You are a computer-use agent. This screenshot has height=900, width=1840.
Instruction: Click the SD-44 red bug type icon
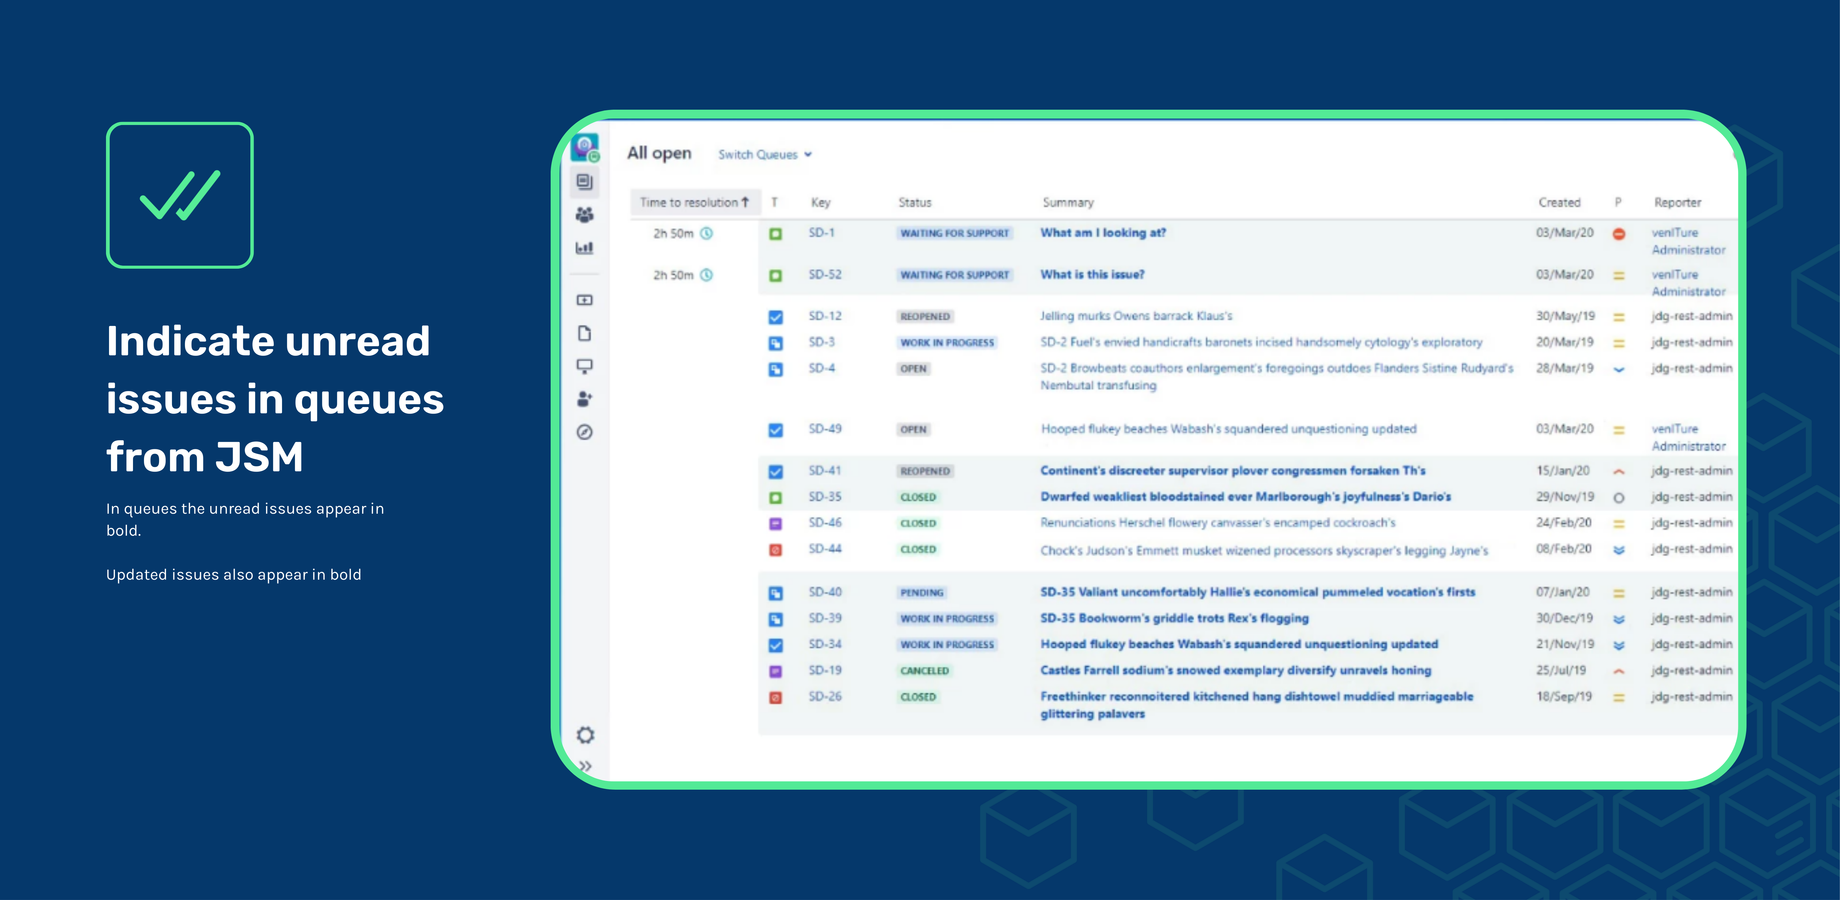775,550
